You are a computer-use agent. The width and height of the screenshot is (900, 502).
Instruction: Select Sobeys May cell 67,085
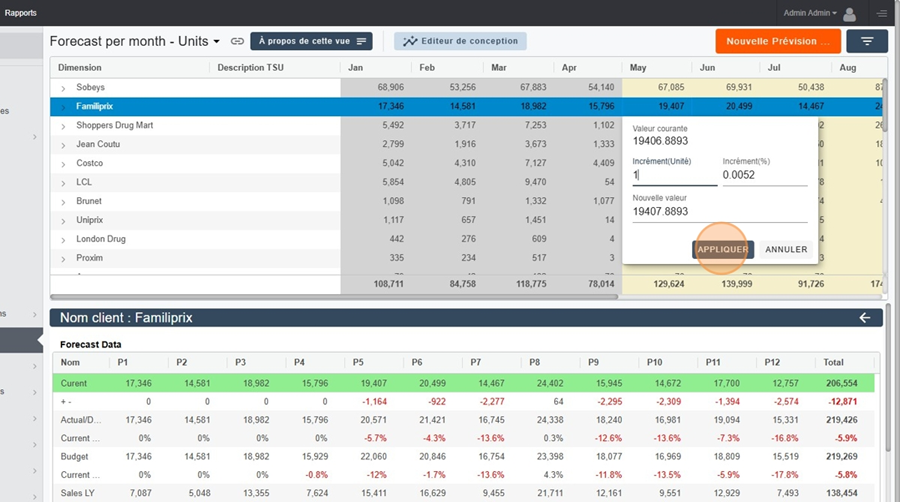[x=671, y=87]
